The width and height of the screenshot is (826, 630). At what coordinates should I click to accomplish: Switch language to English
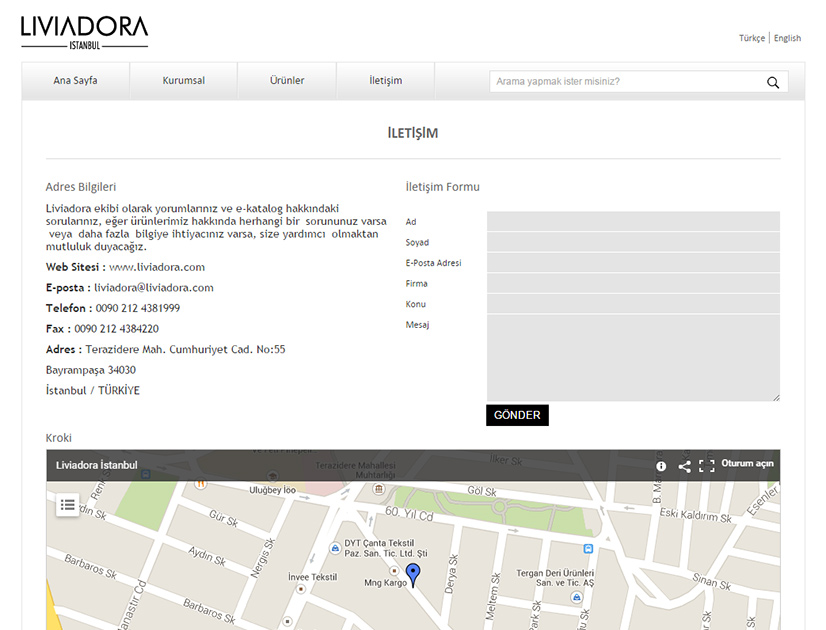tap(787, 38)
